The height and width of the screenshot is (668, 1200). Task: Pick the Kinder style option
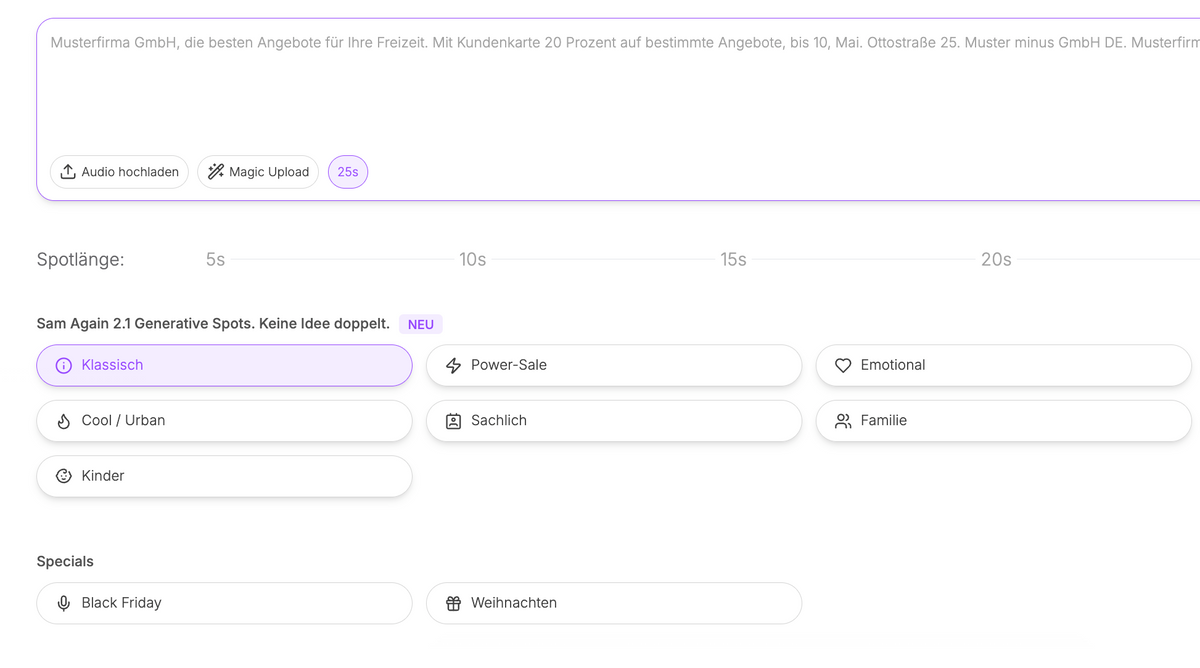224,477
